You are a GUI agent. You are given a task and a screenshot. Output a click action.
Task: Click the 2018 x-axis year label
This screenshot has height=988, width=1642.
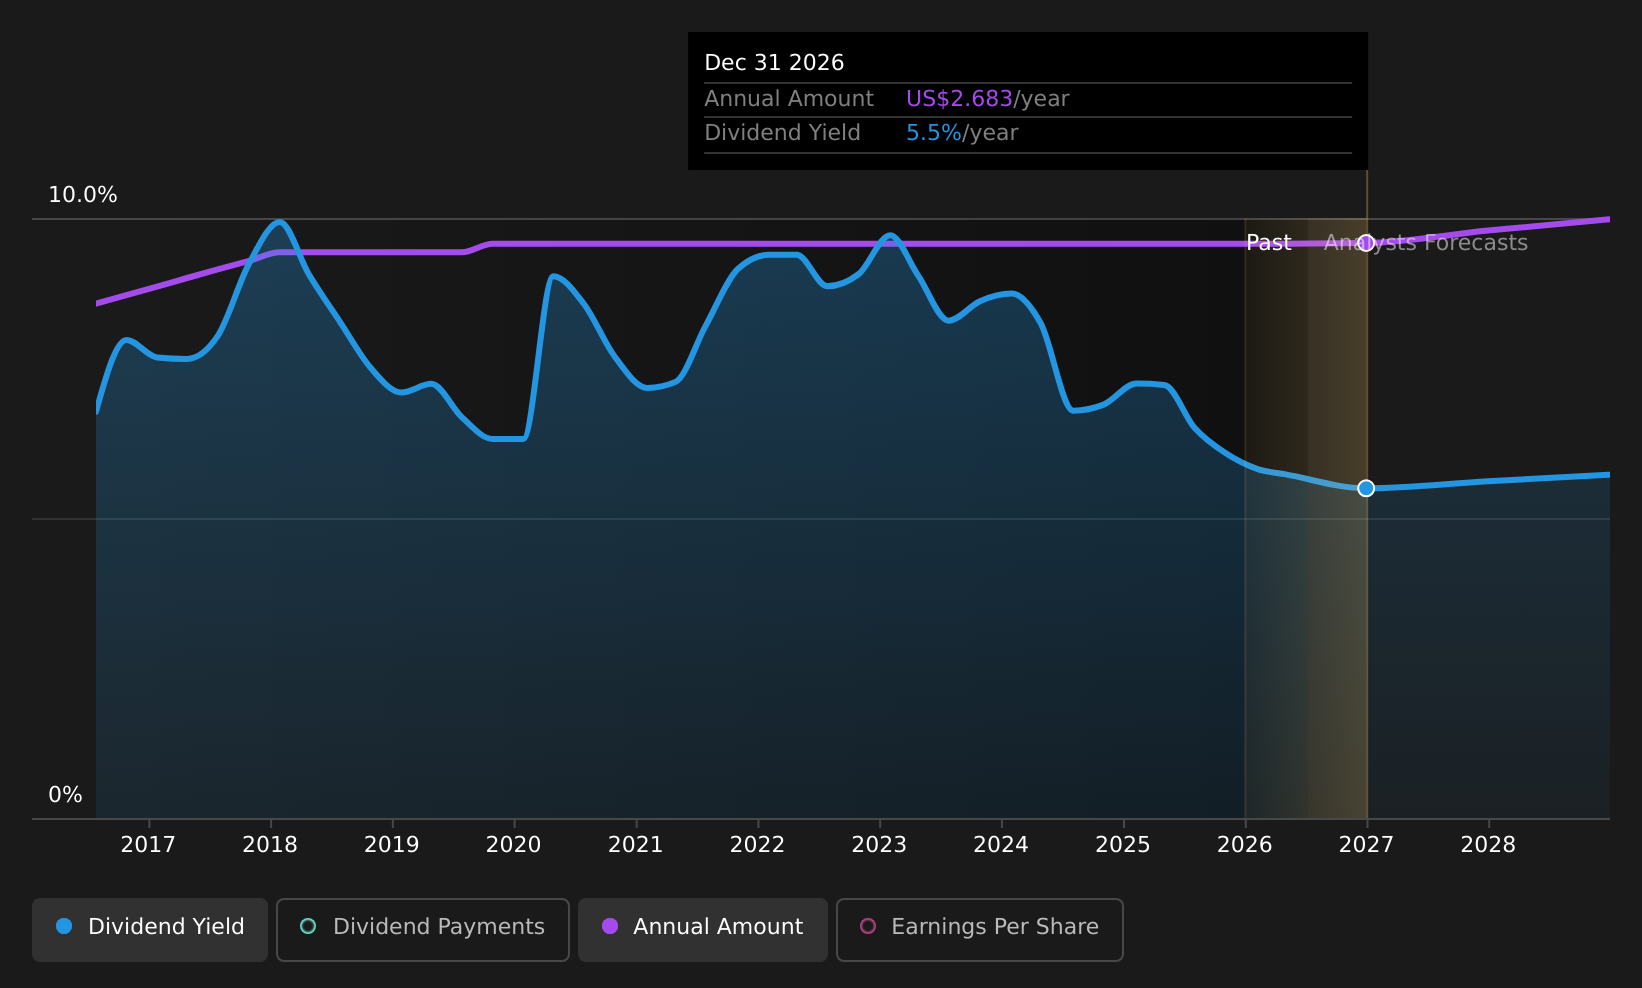tap(270, 845)
